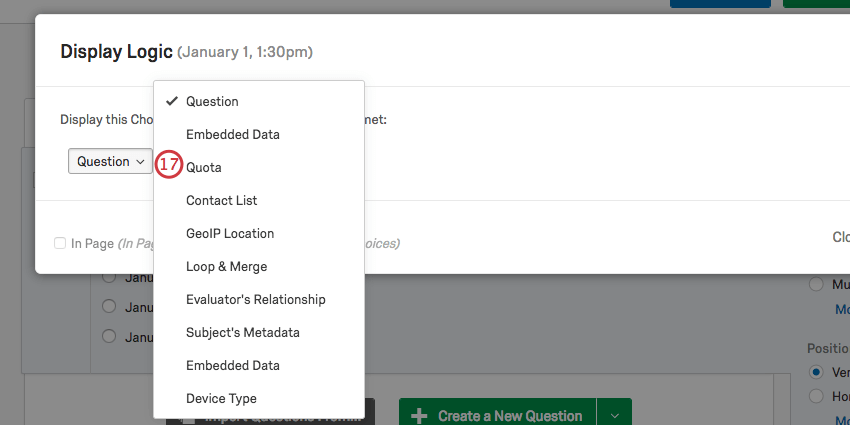Click the plus icon on Create a New Question

[420, 415]
